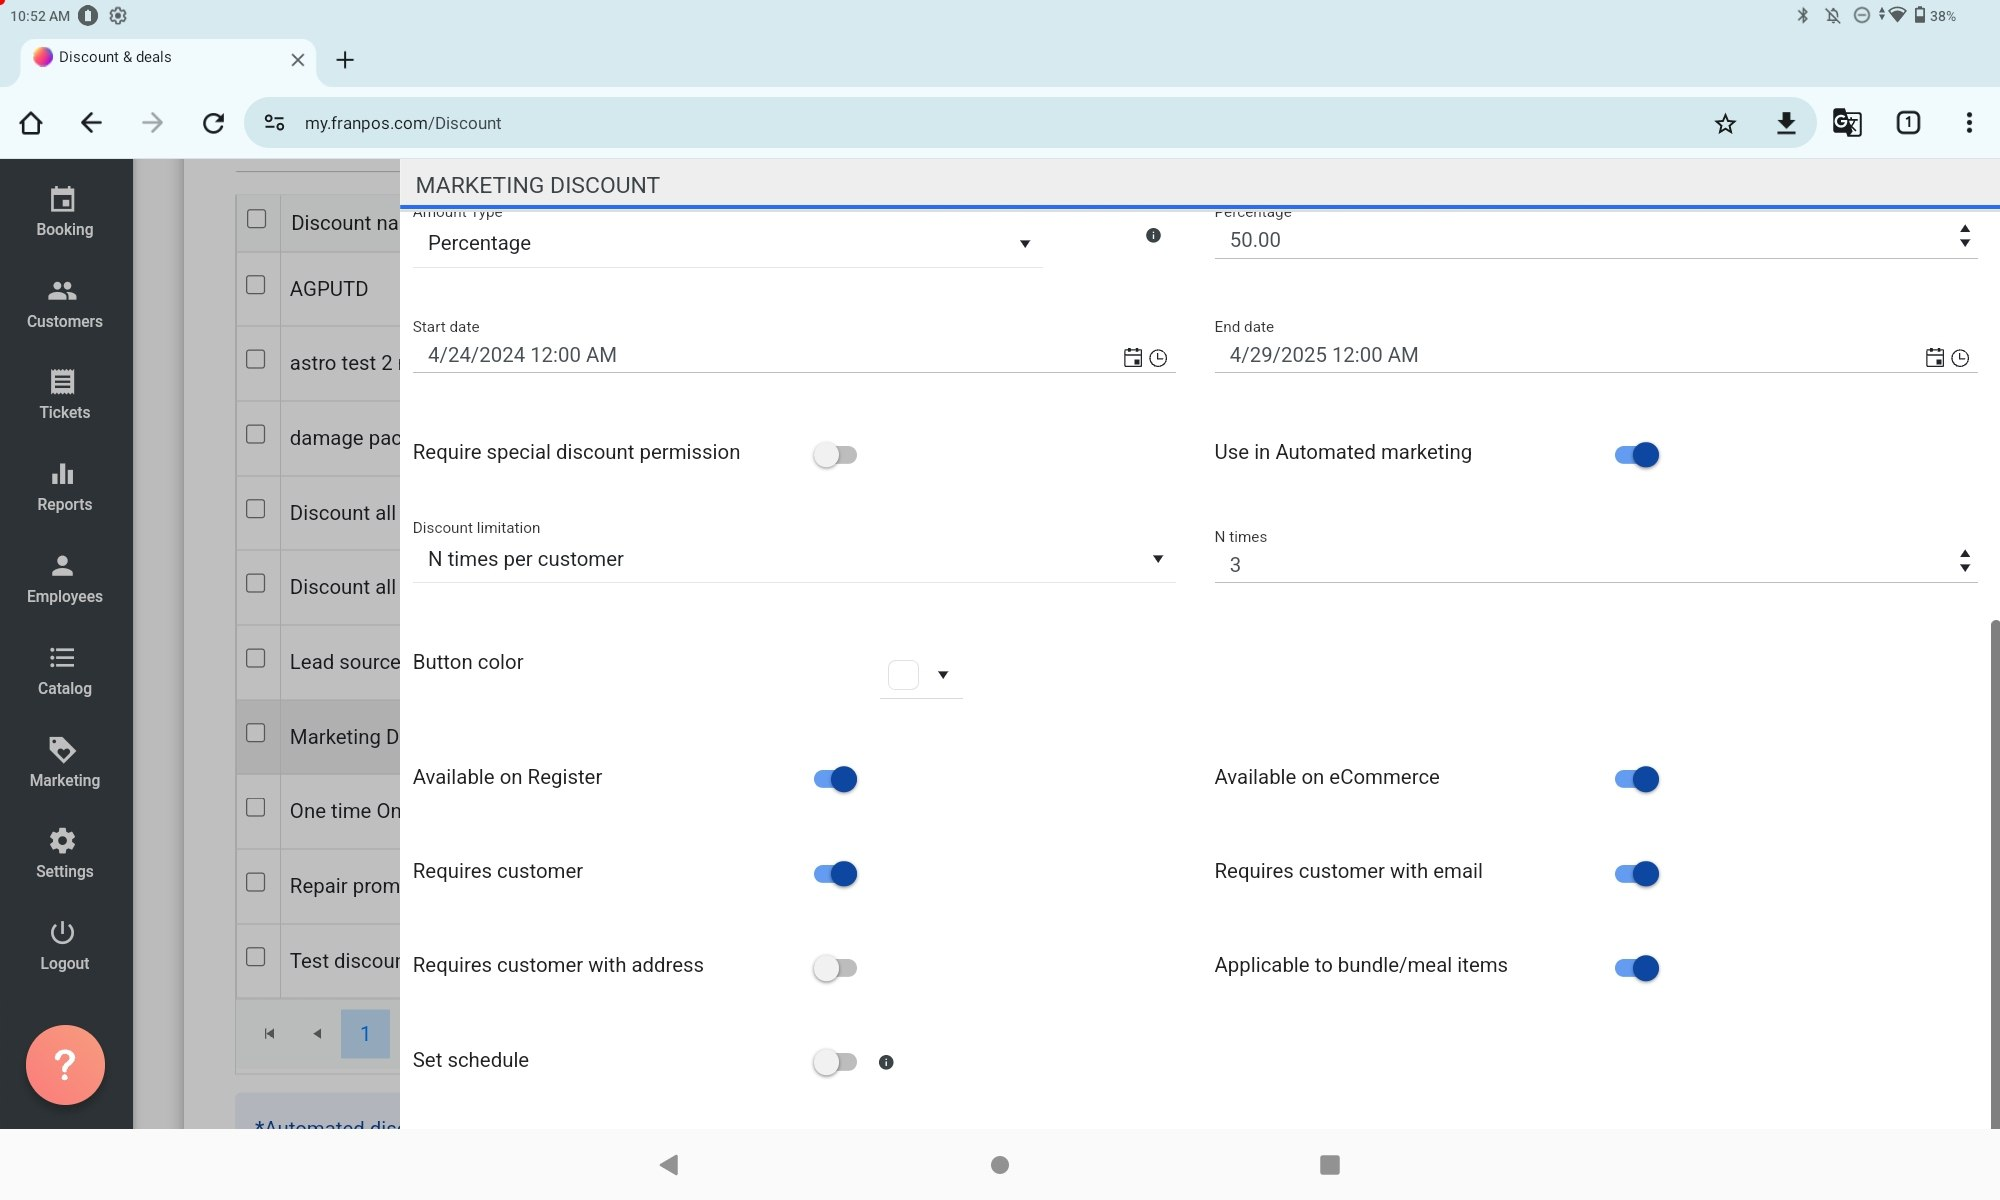Open the Google Translate icon

click(1846, 123)
